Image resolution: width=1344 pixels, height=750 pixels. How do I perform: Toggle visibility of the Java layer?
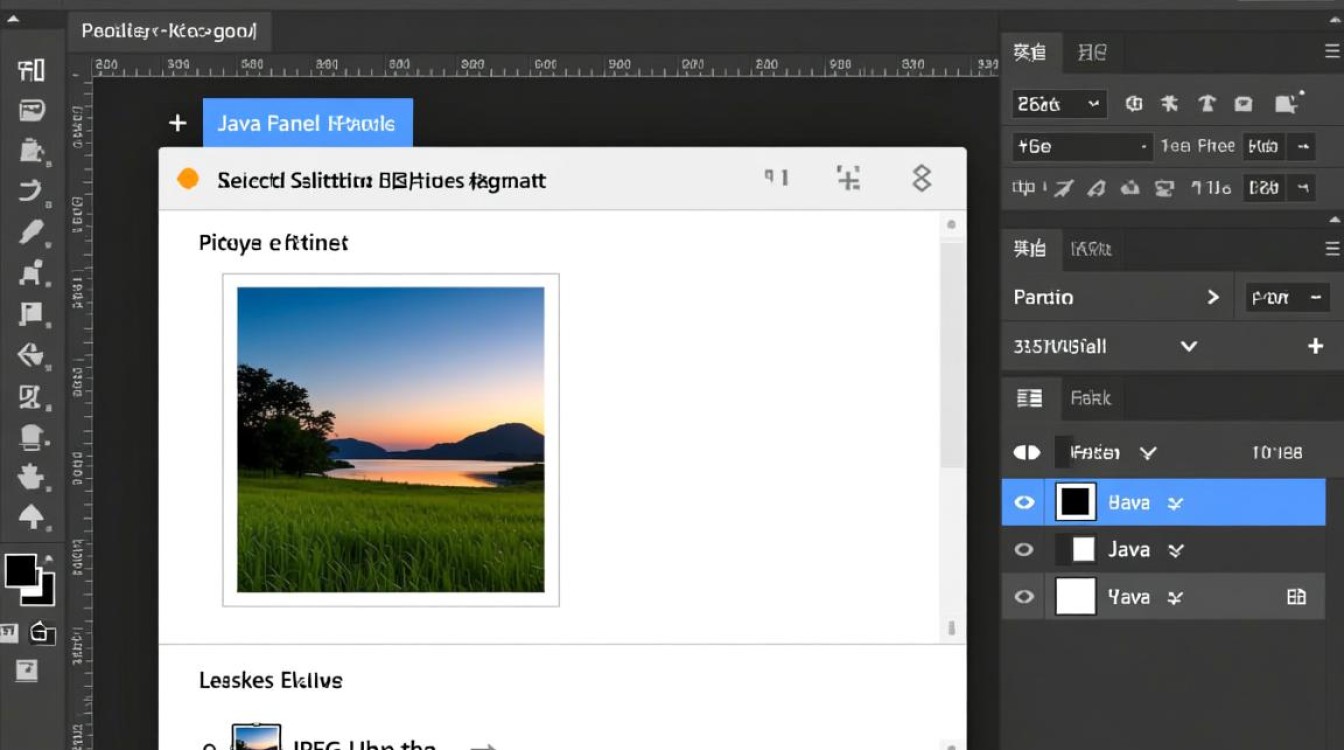click(x=1024, y=550)
